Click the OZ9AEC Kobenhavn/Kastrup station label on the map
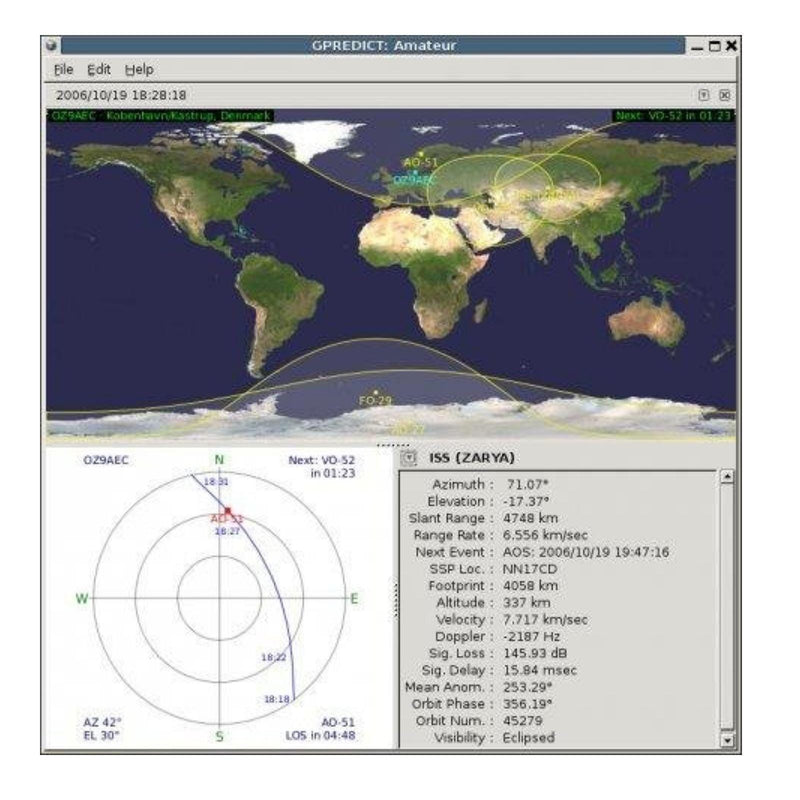This screenshot has width=800, height=800. coord(161,116)
